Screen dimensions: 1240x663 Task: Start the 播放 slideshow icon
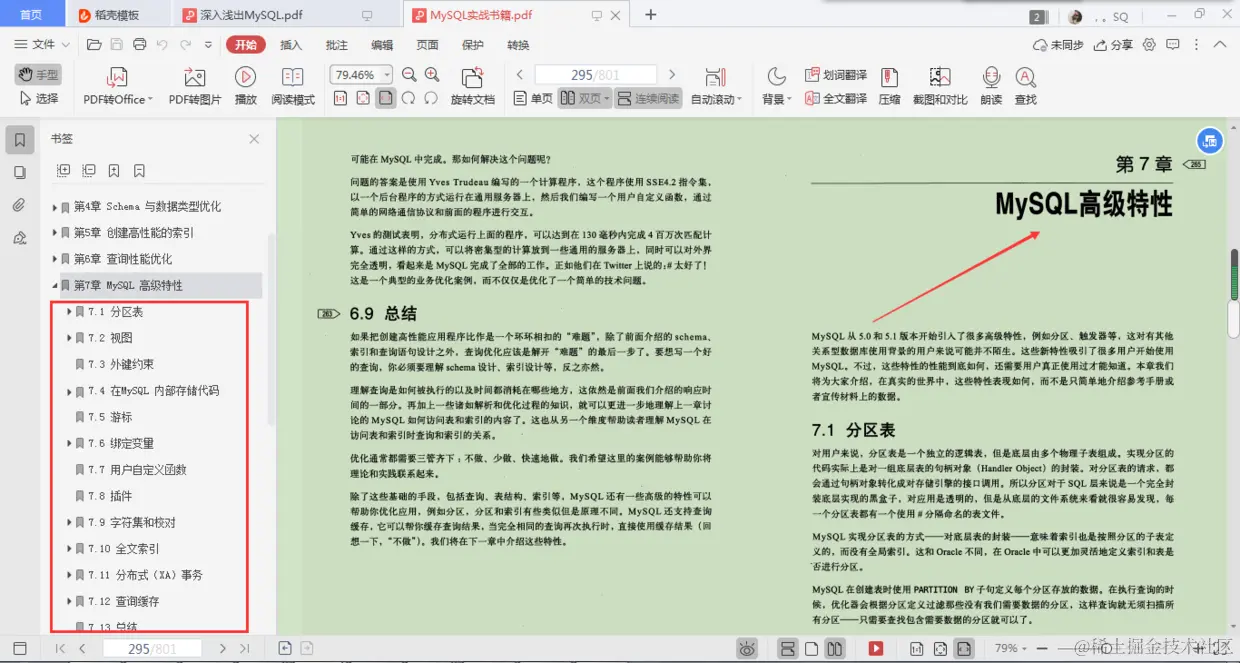pos(245,77)
